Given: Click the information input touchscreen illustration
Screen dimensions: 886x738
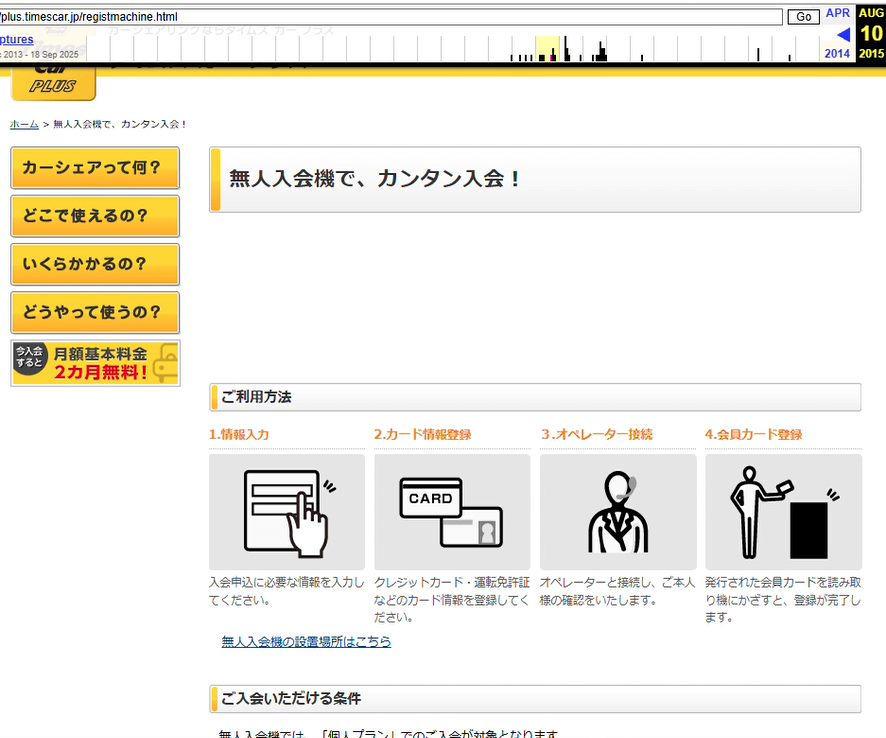Looking at the screenshot, I should (286, 512).
